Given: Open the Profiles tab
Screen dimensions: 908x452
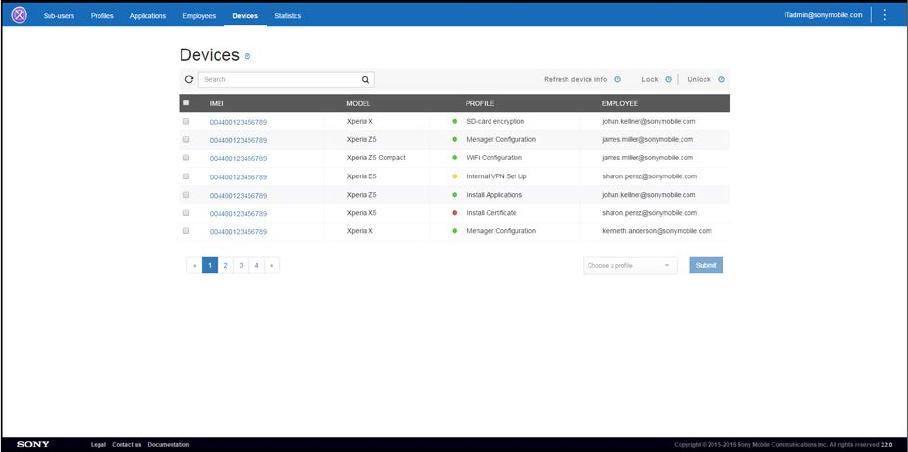Looking at the screenshot, I should click(102, 16).
